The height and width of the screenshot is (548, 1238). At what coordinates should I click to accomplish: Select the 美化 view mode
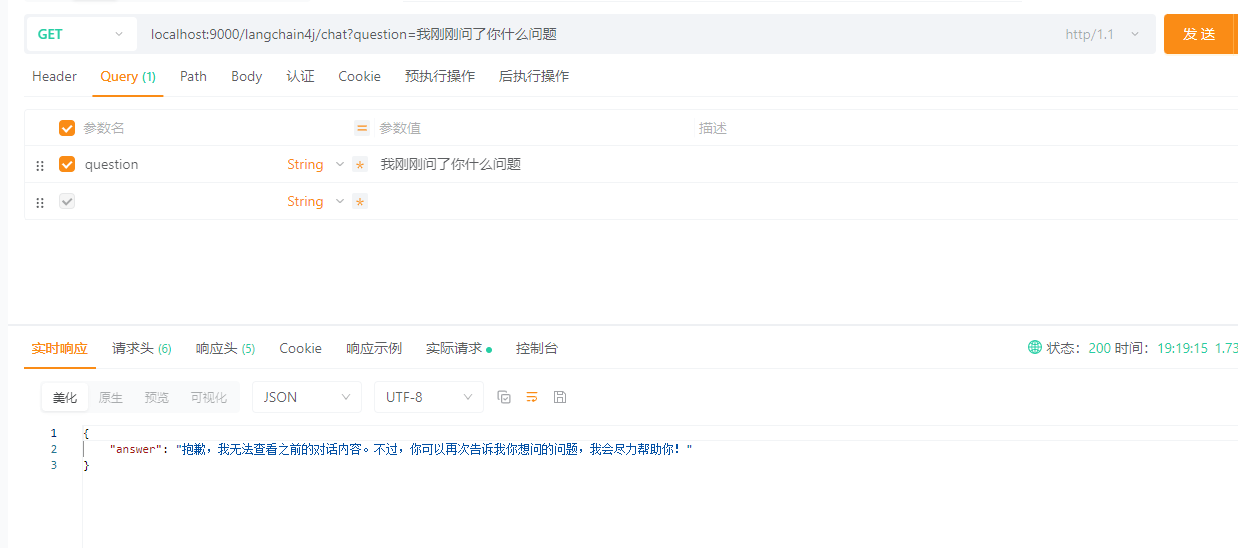65,397
